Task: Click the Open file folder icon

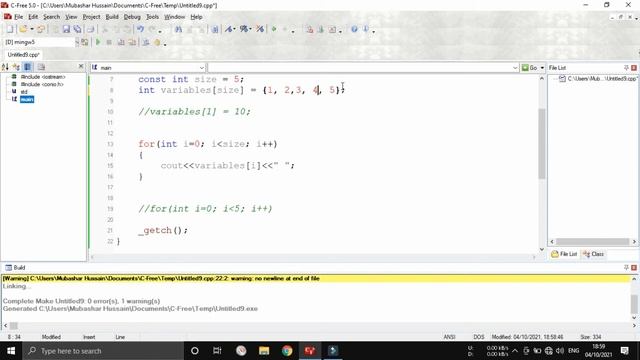Action: tap(23, 29)
